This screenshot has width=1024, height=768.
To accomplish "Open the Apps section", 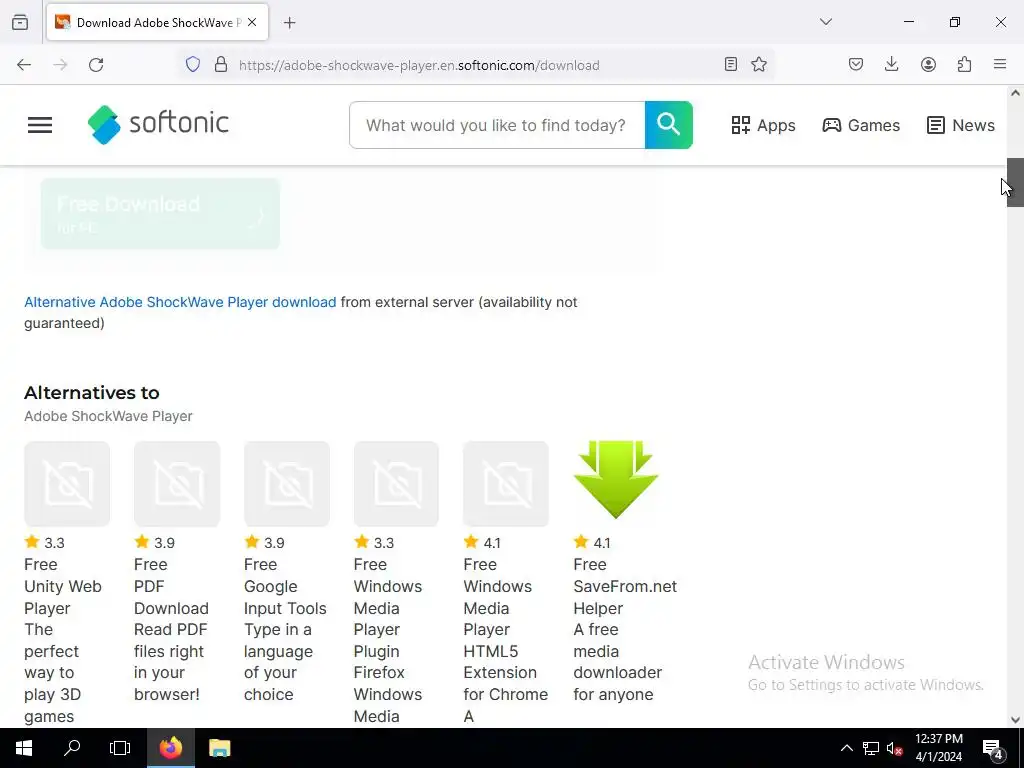I will click(763, 125).
